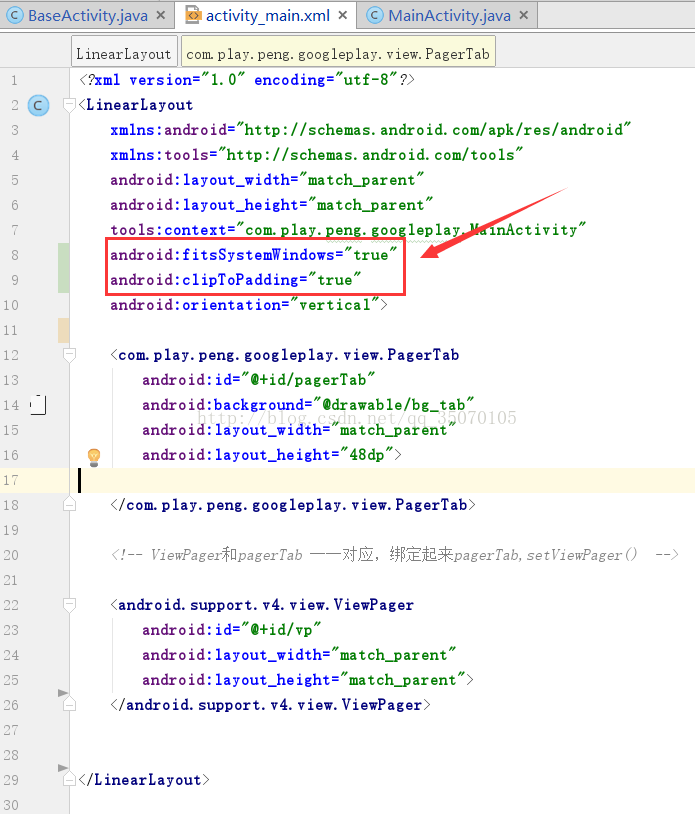The width and height of the screenshot is (695, 814).
Task: Click the empty caret line 17 in editor
Action: pos(382,480)
